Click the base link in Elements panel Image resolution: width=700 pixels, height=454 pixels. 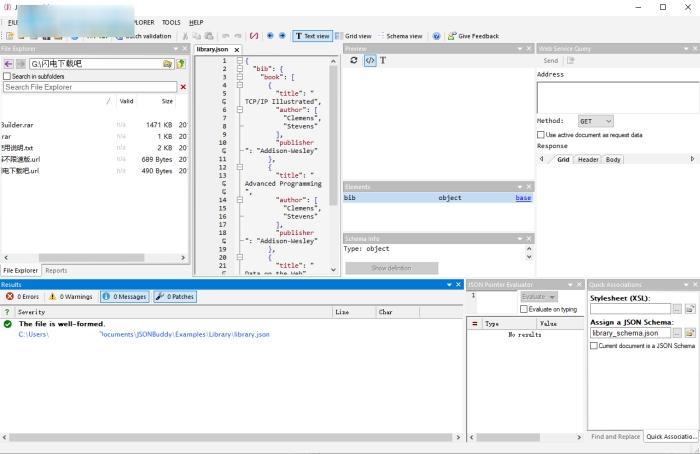coord(523,198)
